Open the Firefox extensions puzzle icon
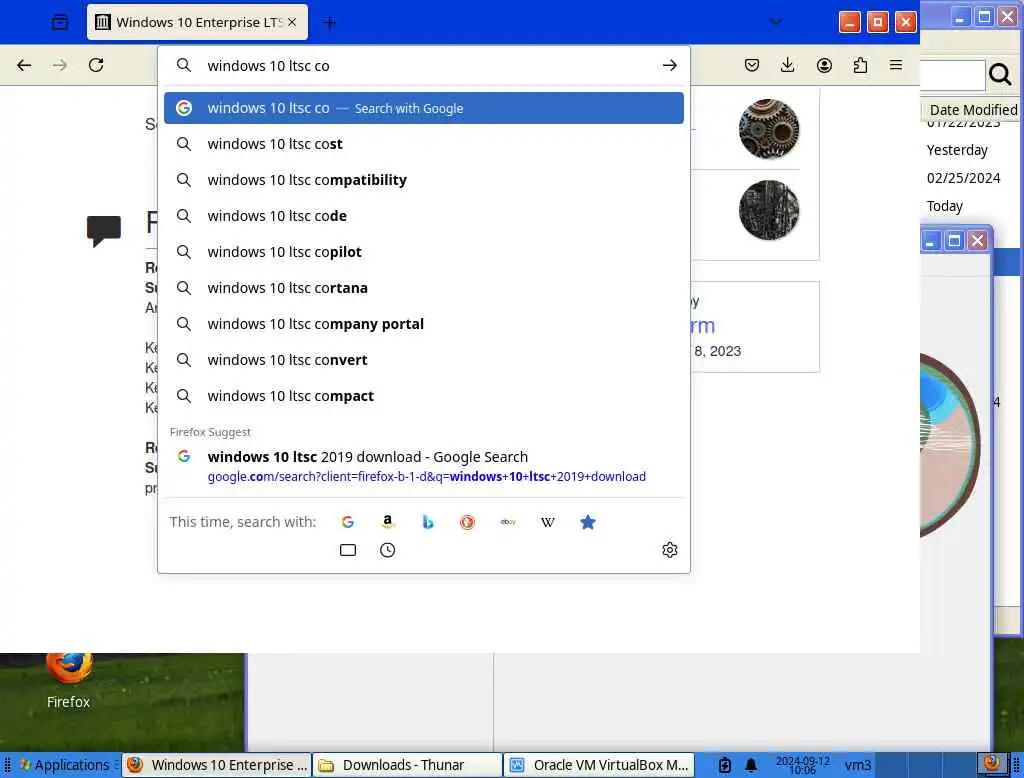The height and width of the screenshot is (778, 1024). 860,65
